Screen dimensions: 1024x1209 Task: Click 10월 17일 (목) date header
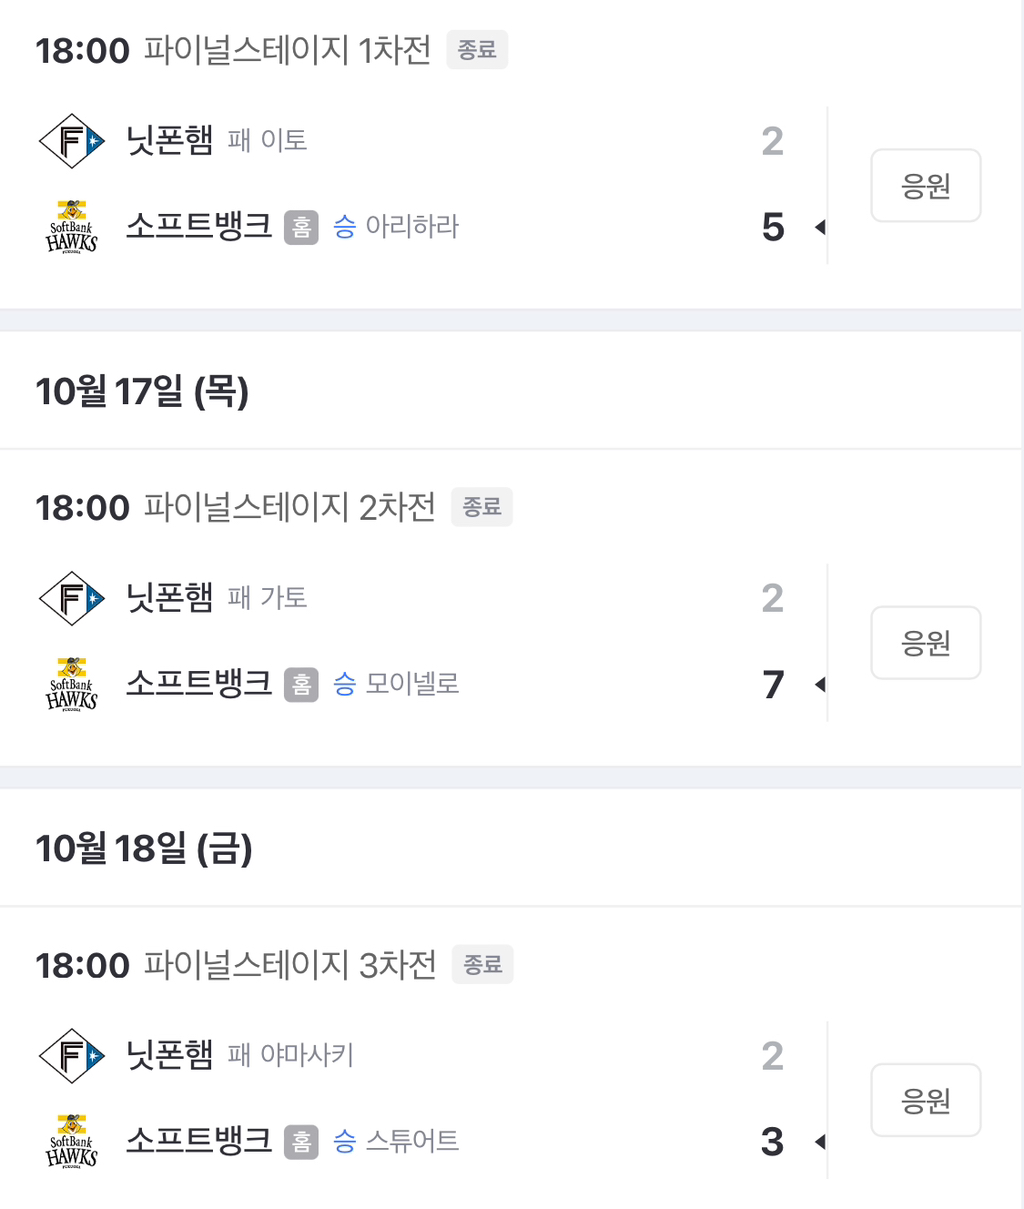click(142, 391)
